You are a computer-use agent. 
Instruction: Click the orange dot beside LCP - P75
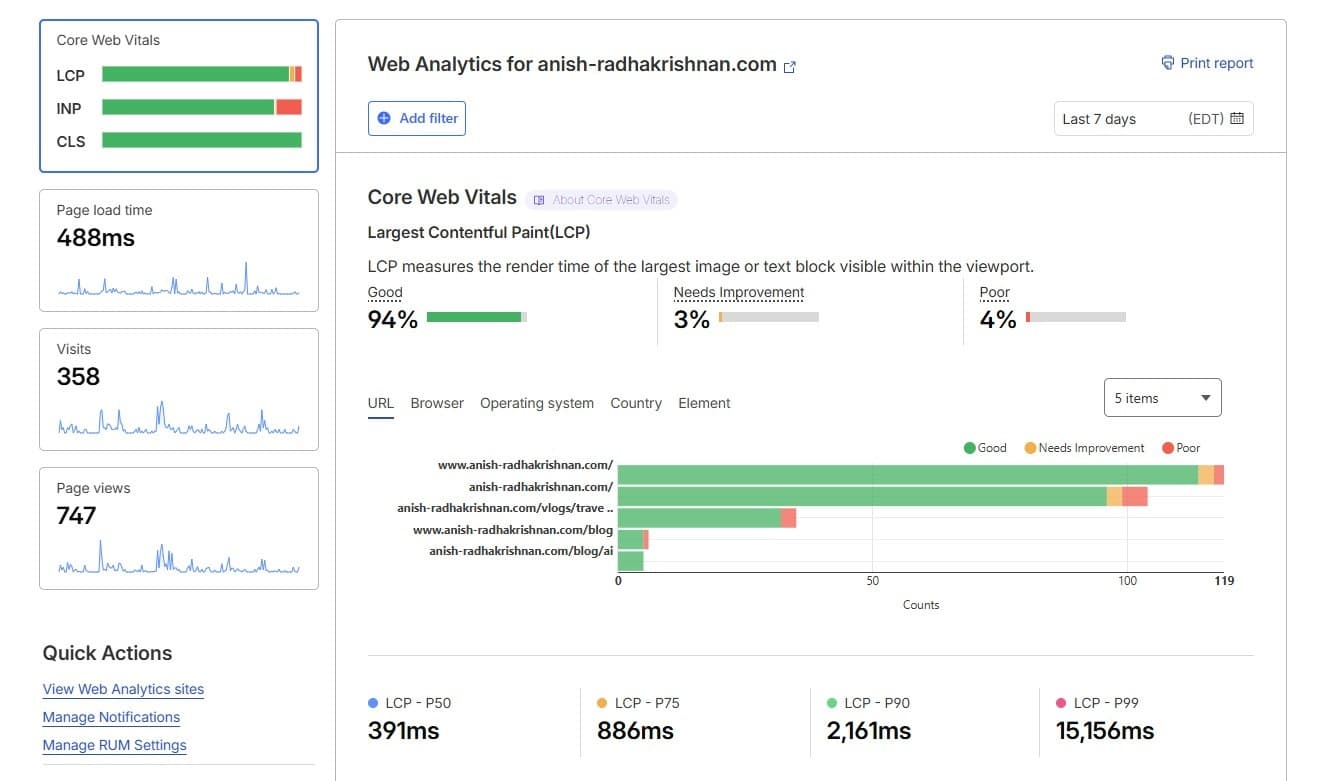click(x=602, y=703)
